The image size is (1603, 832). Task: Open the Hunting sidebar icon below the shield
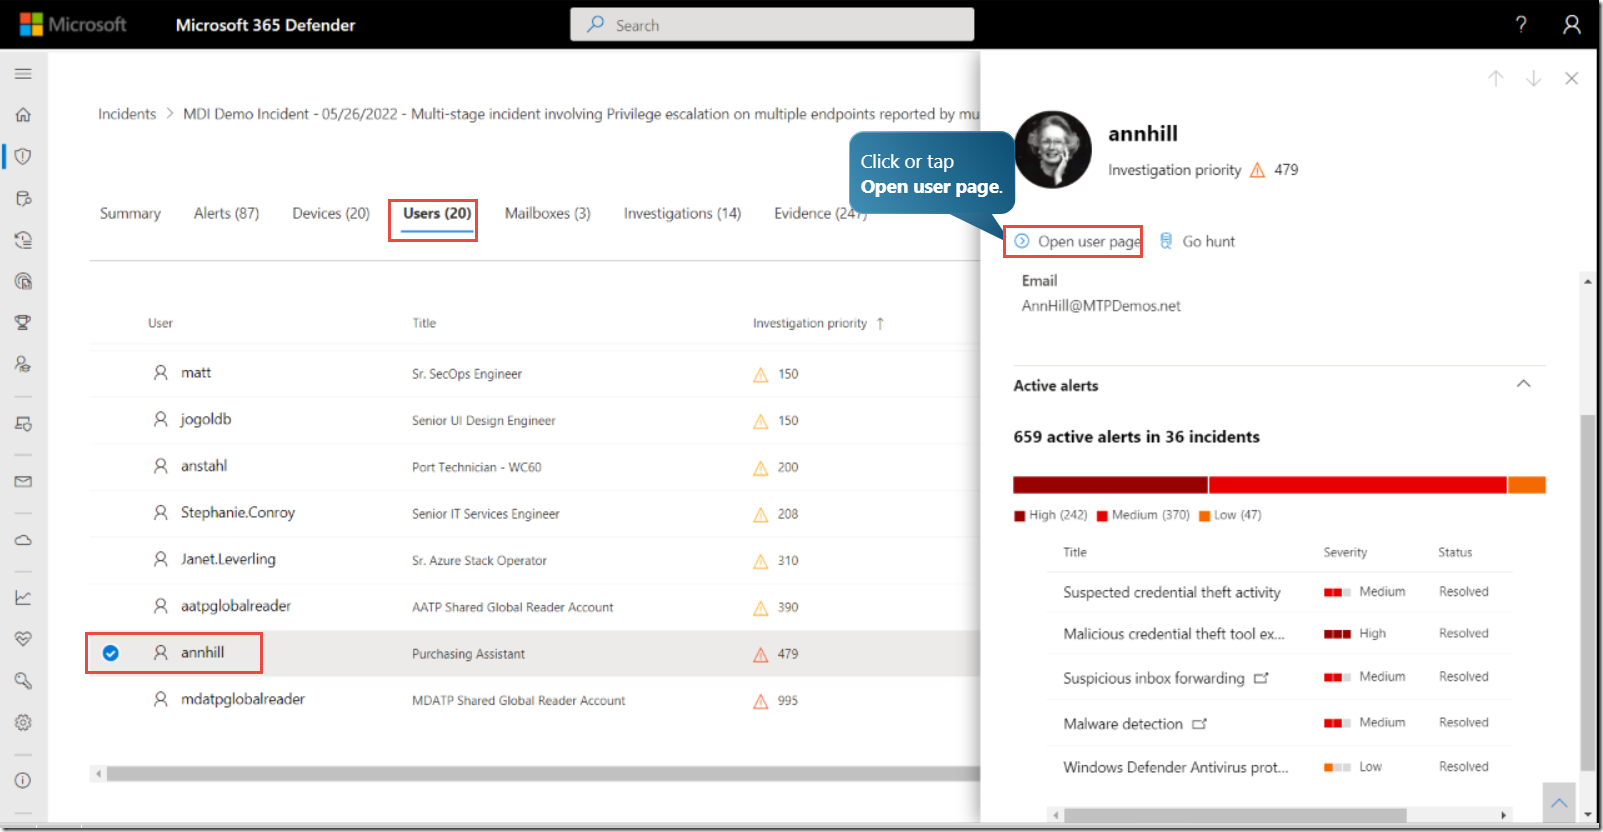[x=23, y=198]
